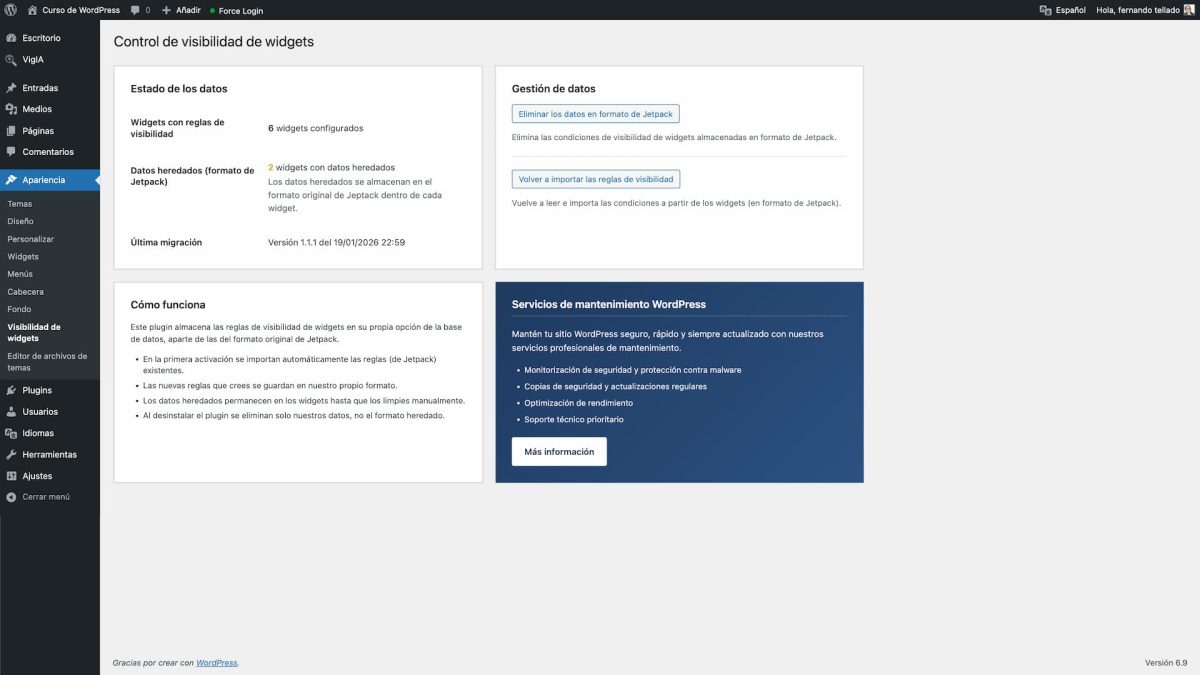
Task: Select the Escritorio dashboard icon
Action: [x=12, y=37]
